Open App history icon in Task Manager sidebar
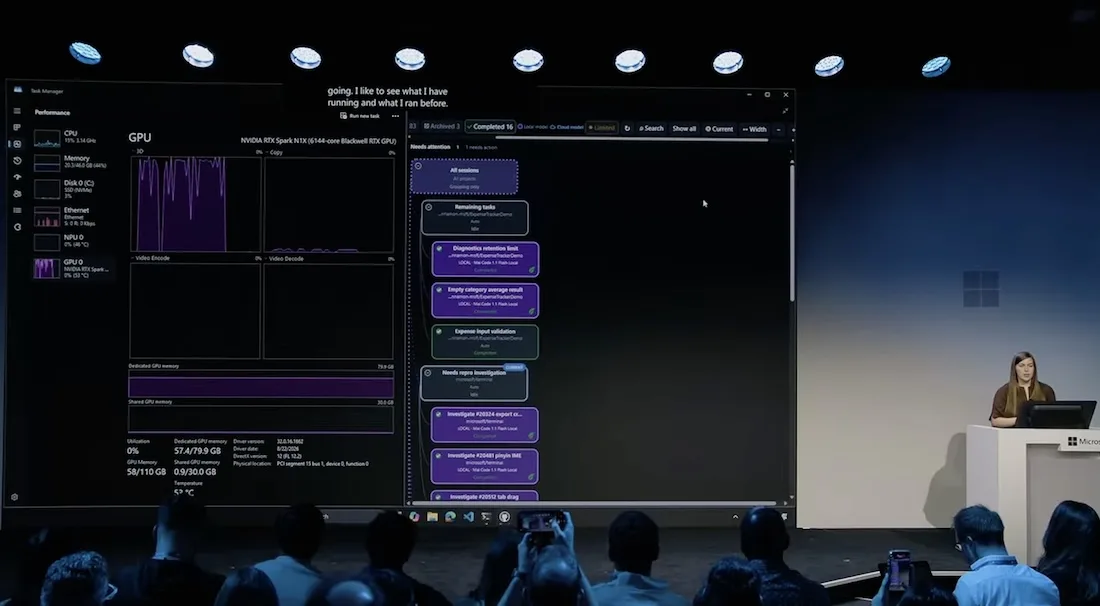1100x606 pixels. point(17,161)
